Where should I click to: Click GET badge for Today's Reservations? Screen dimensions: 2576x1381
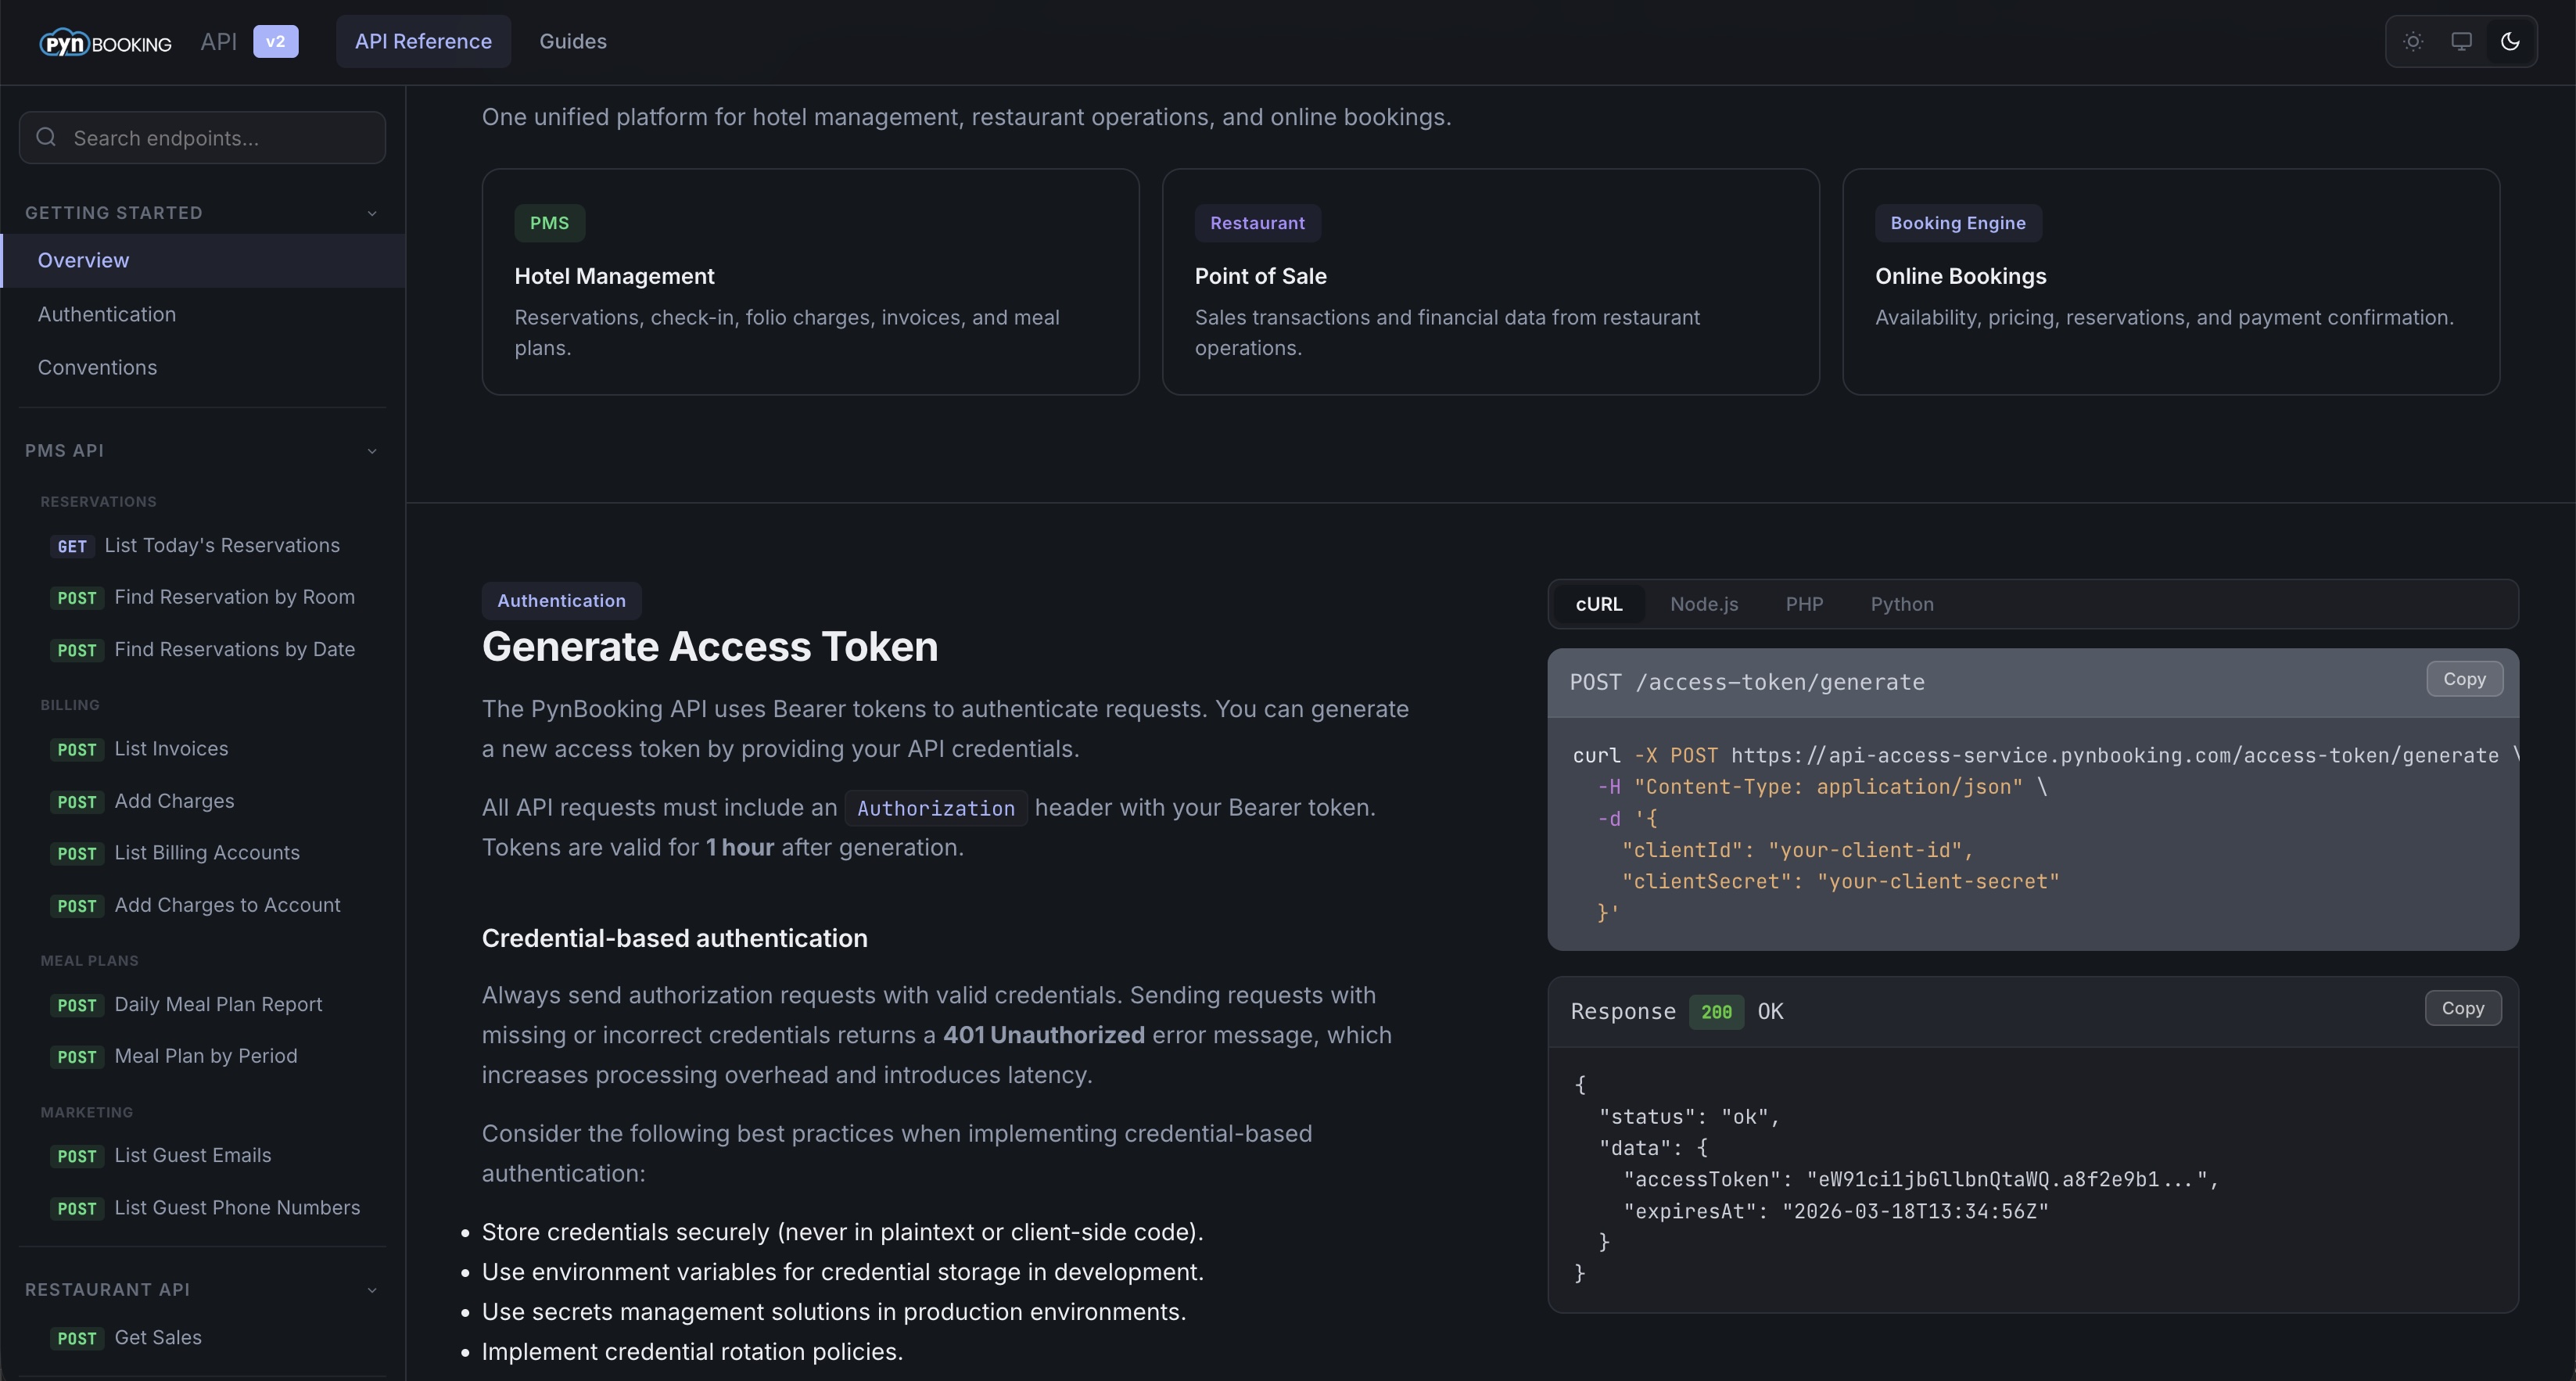[x=72, y=546]
